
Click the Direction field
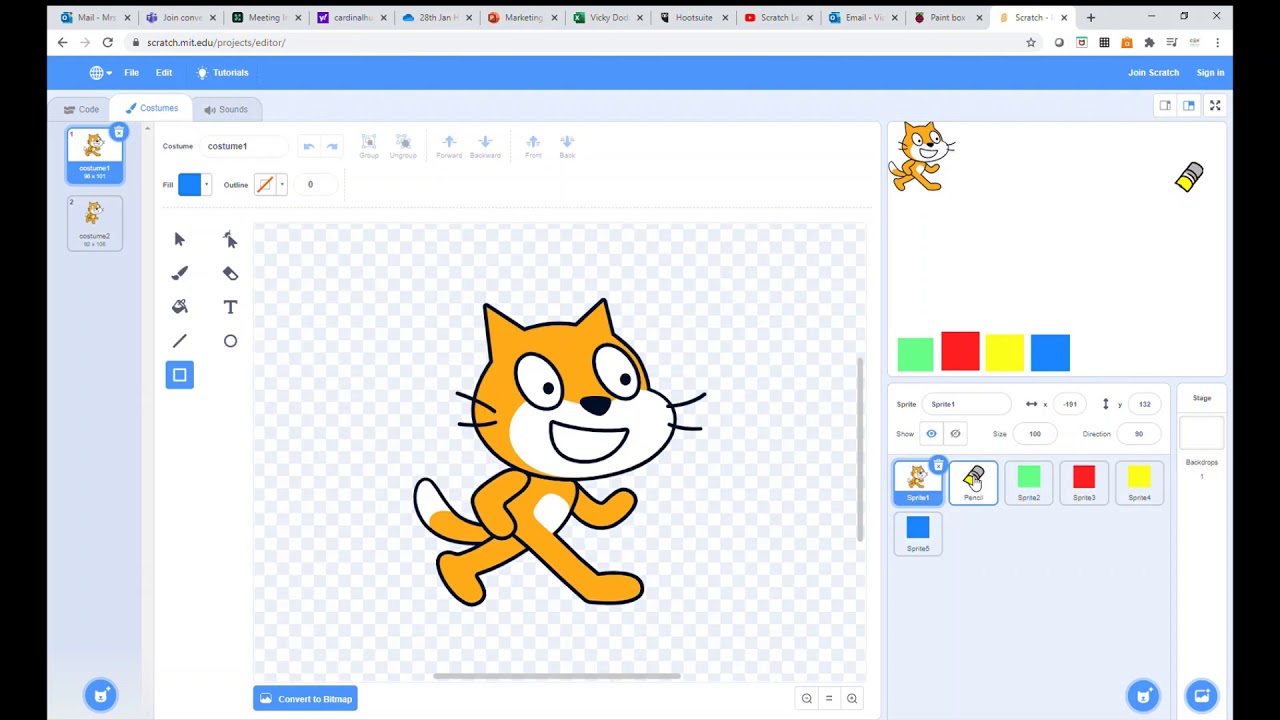pos(1139,434)
